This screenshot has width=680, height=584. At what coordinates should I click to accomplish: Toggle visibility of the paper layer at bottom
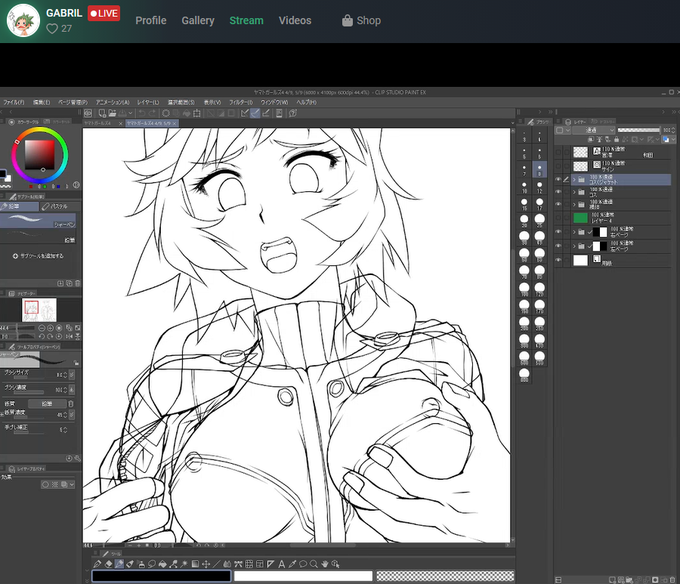click(559, 260)
